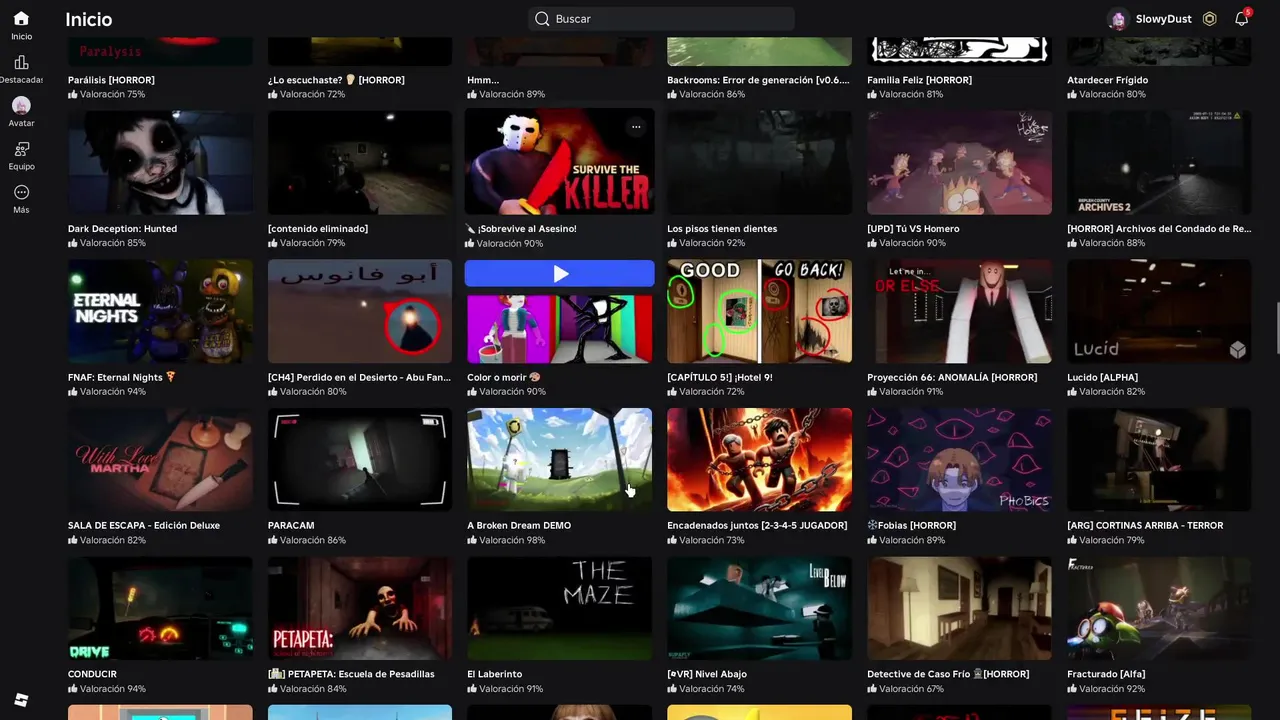Image resolution: width=1280 pixels, height=720 pixels.
Task: Open Detective de Caso Frío thumbnail
Action: tap(960, 608)
